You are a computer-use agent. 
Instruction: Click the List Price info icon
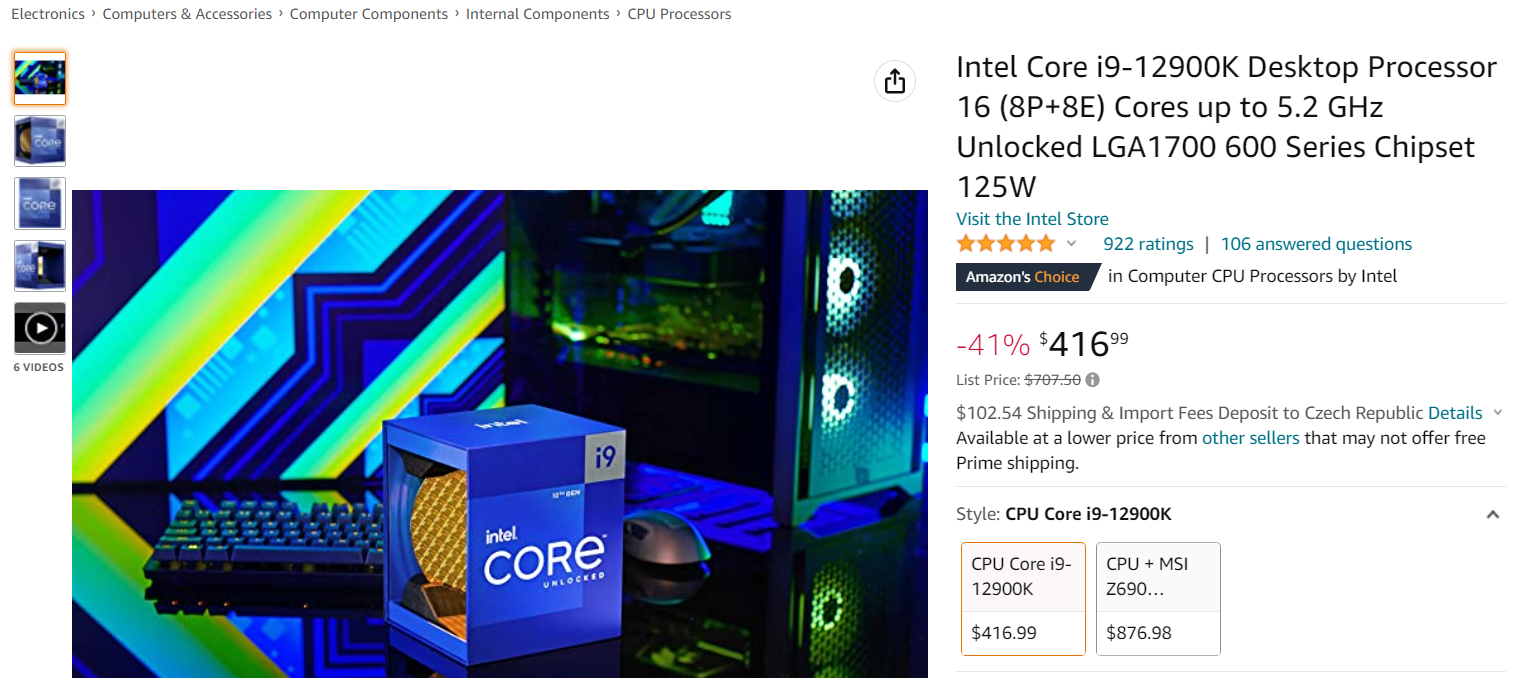click(x=1093, y=380)
